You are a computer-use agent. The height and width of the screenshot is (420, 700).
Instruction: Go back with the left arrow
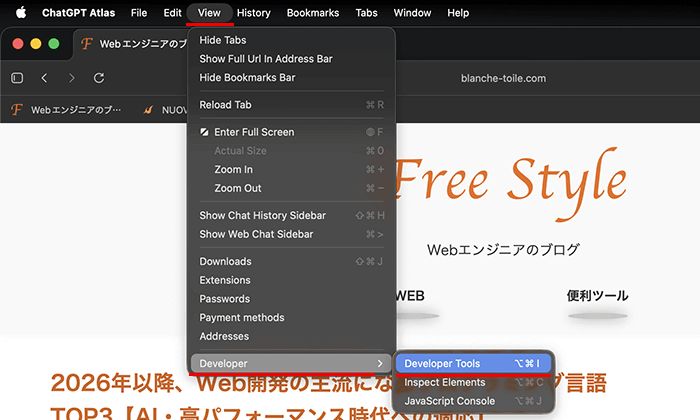coord(44,78)
